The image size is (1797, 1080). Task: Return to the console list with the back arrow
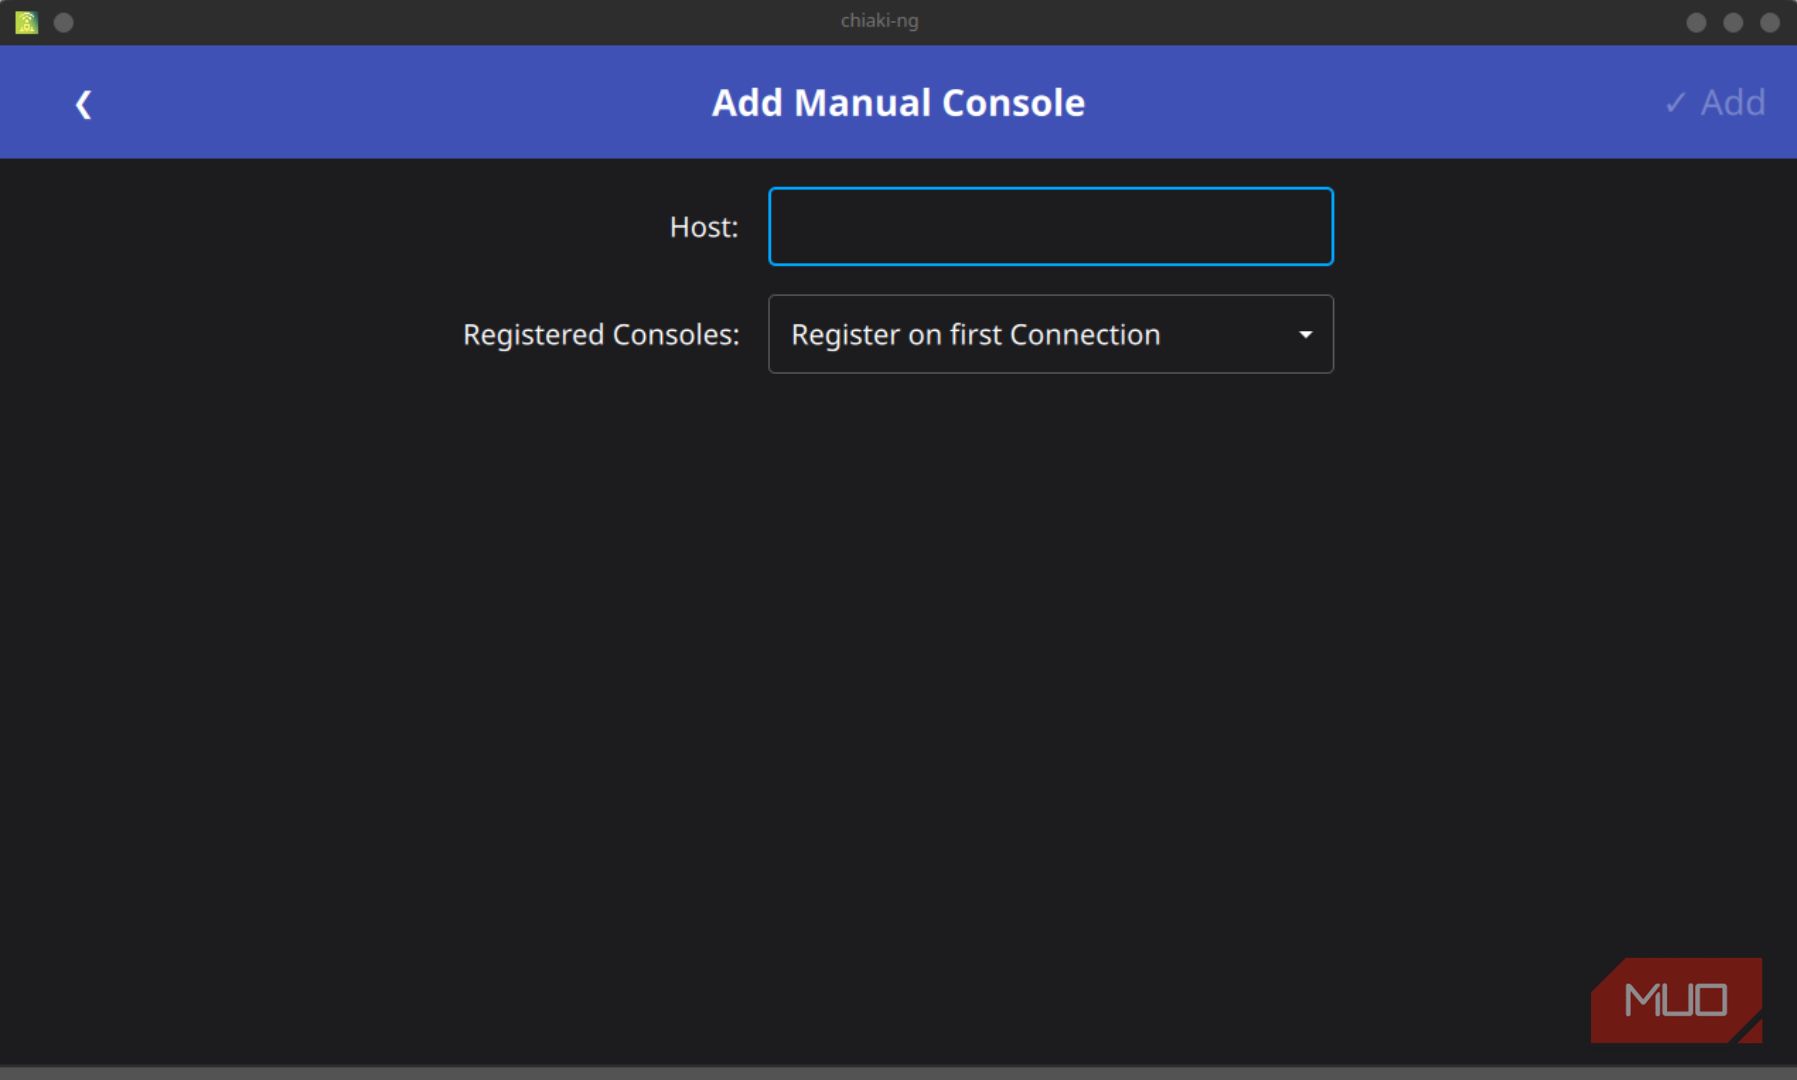point(84,103)
